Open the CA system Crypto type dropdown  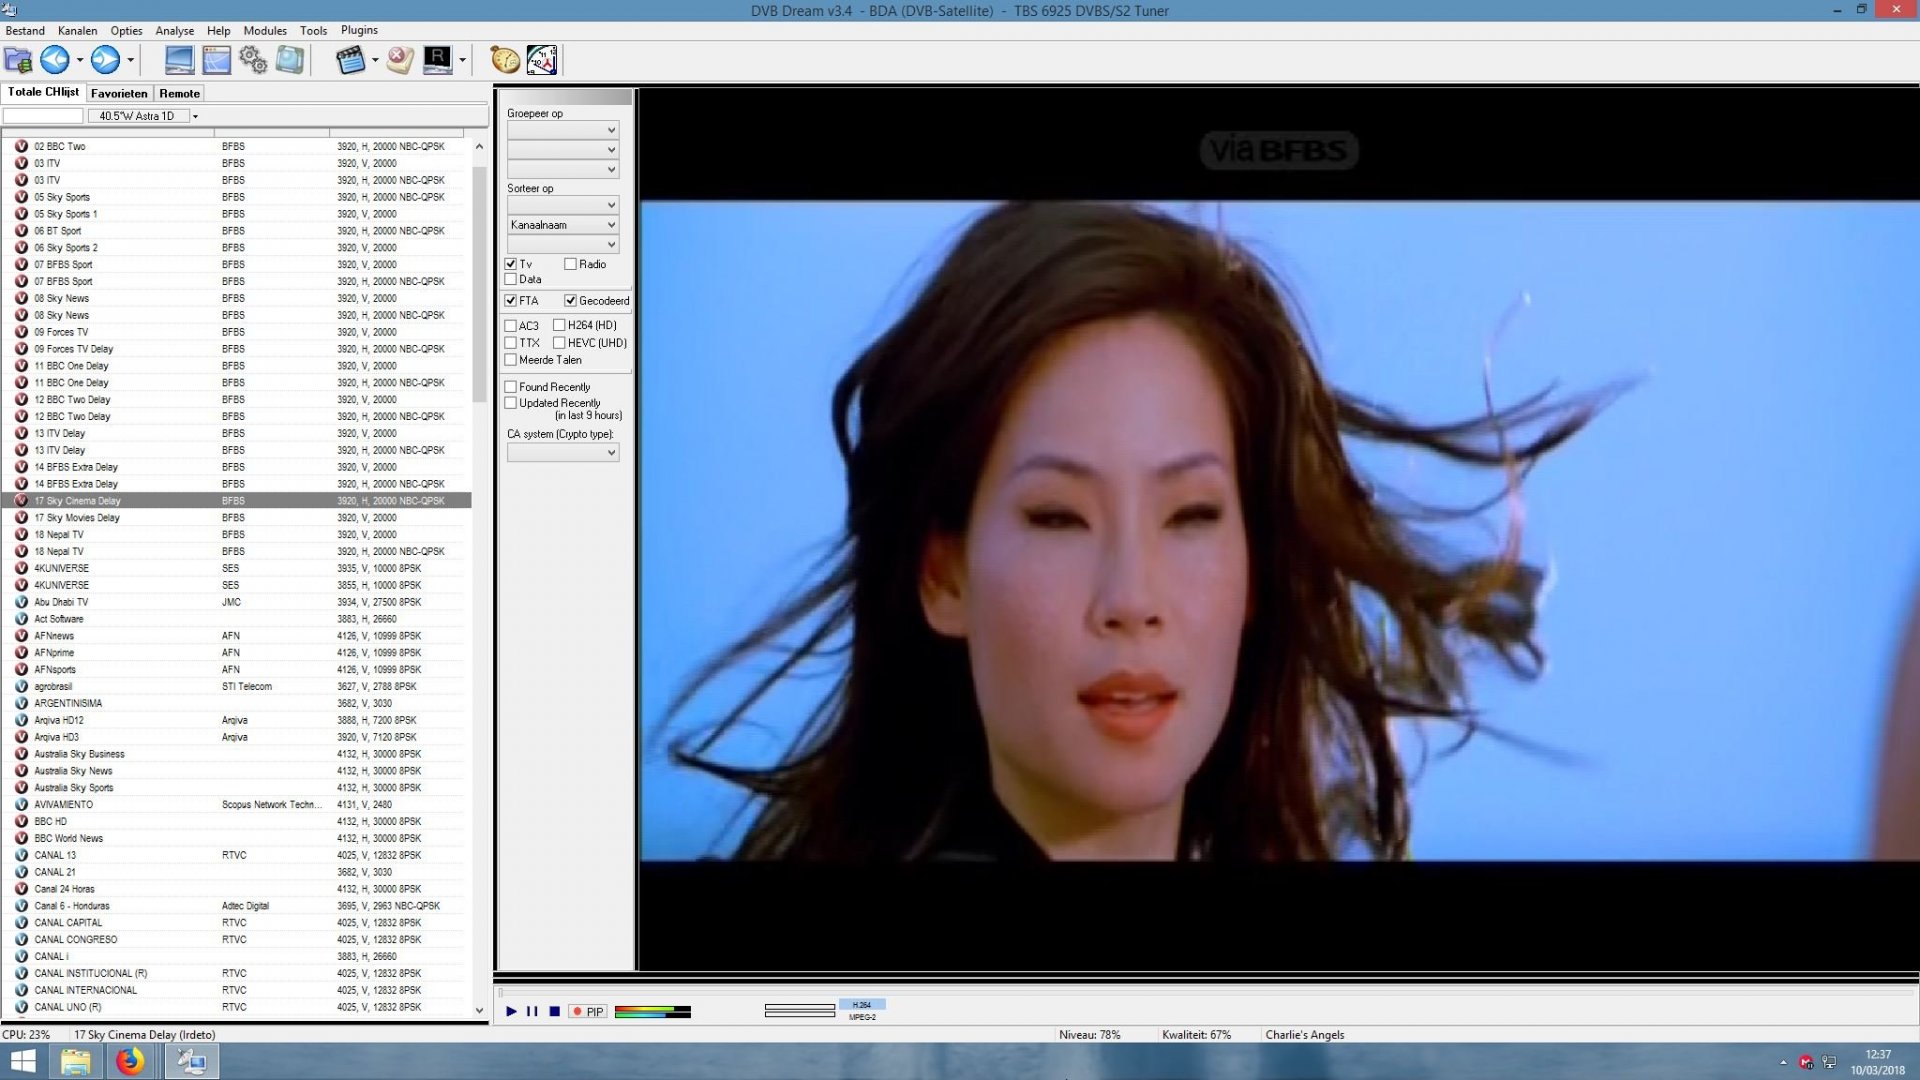(612, 452)
